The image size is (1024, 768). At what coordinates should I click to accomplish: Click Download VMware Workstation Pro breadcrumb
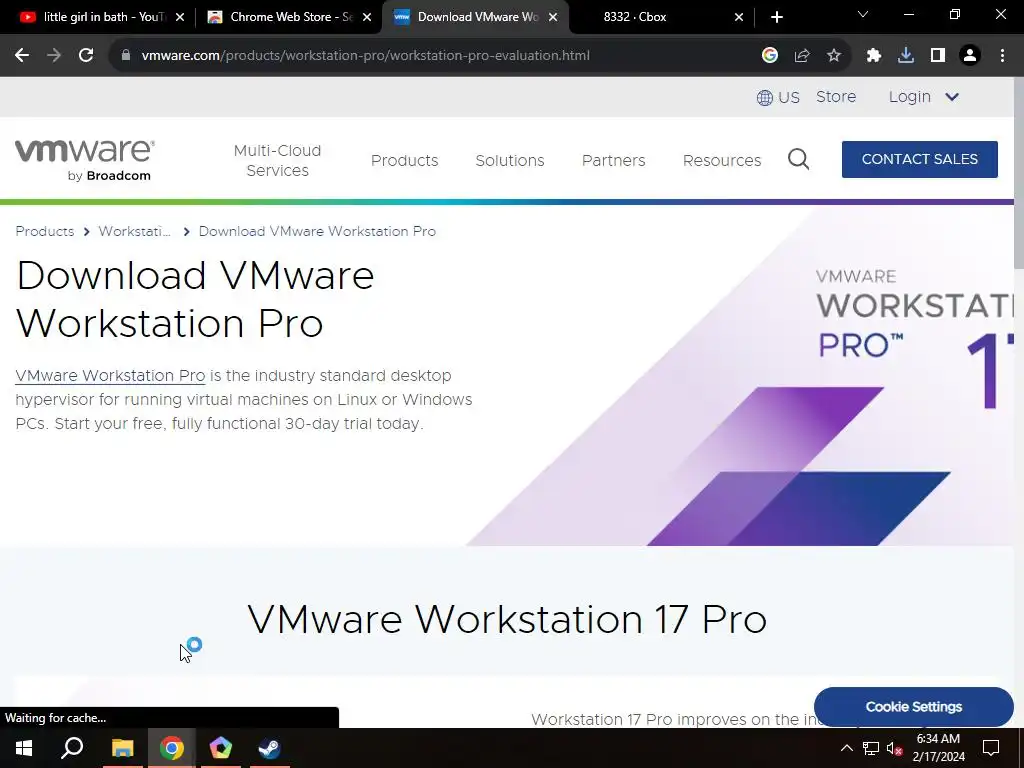(317, 231)
